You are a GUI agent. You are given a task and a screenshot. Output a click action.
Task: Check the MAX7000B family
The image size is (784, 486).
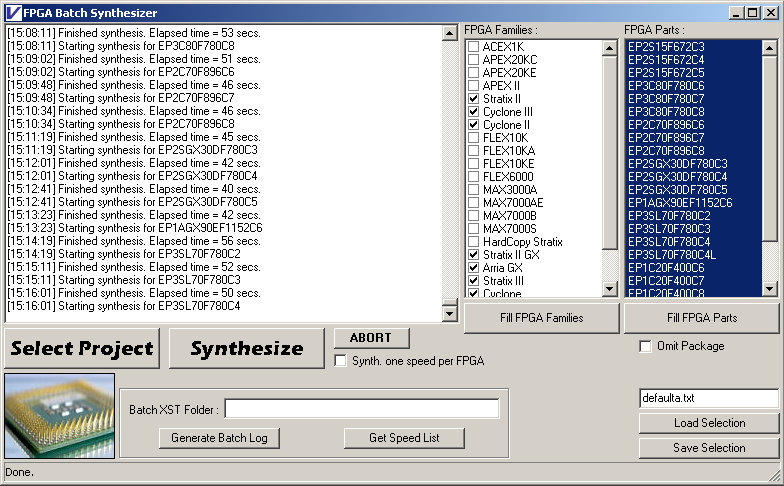474,216
